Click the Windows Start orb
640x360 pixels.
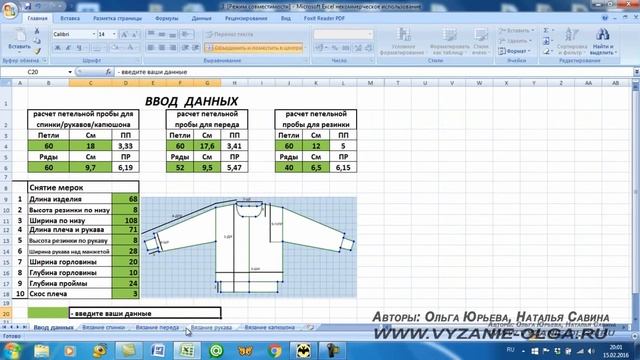tap(12, 350)
